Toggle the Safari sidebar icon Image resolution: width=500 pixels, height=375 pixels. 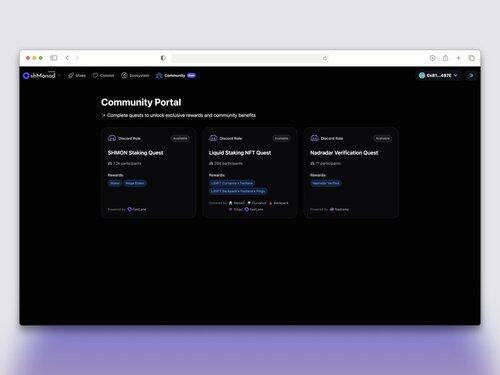[x=54, y=58]
